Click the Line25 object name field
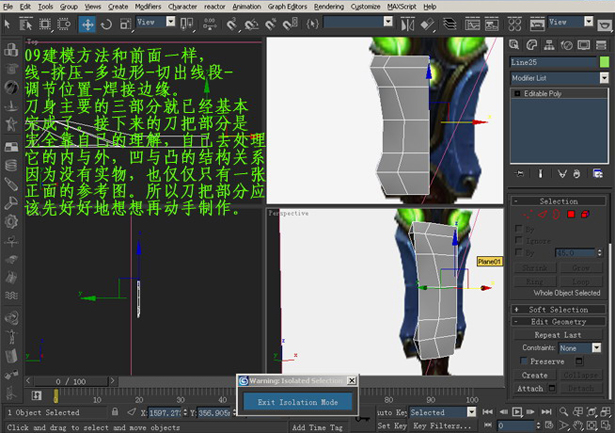Screen dimensions: 615x433 point(553,62)
